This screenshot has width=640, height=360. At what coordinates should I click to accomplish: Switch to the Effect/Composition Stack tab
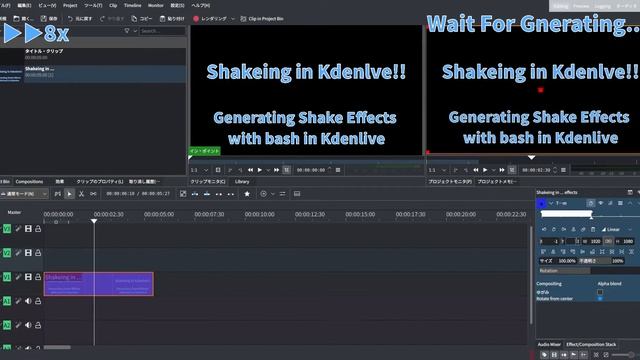point(591,344)
